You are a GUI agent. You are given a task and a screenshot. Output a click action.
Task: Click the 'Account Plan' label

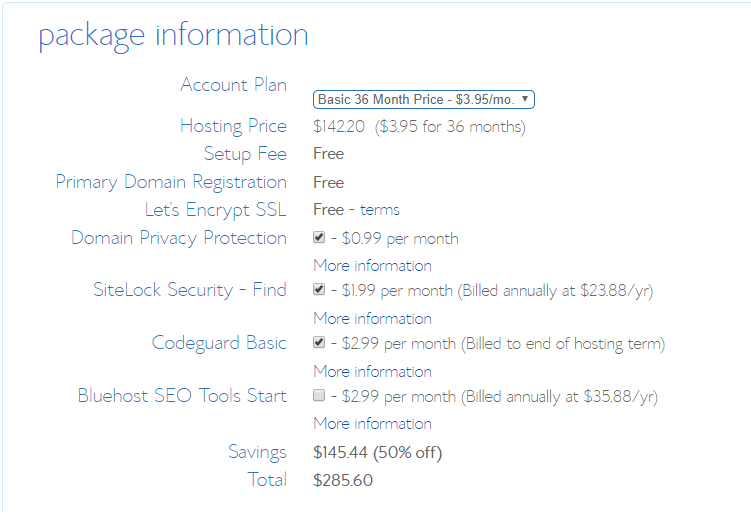click(234, 85)
